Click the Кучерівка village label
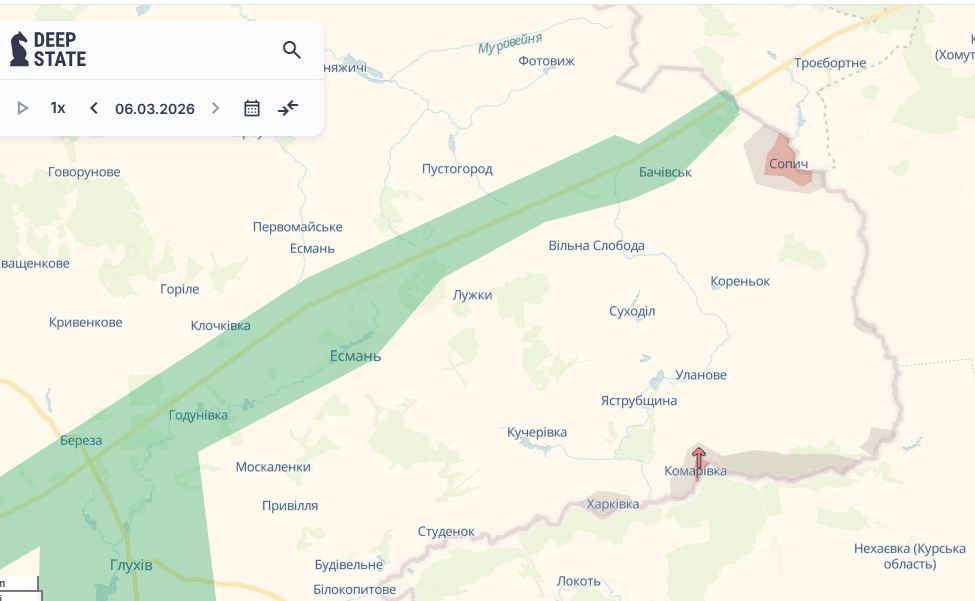The width and height of the screenshot is (975, 601). point(537,432)
